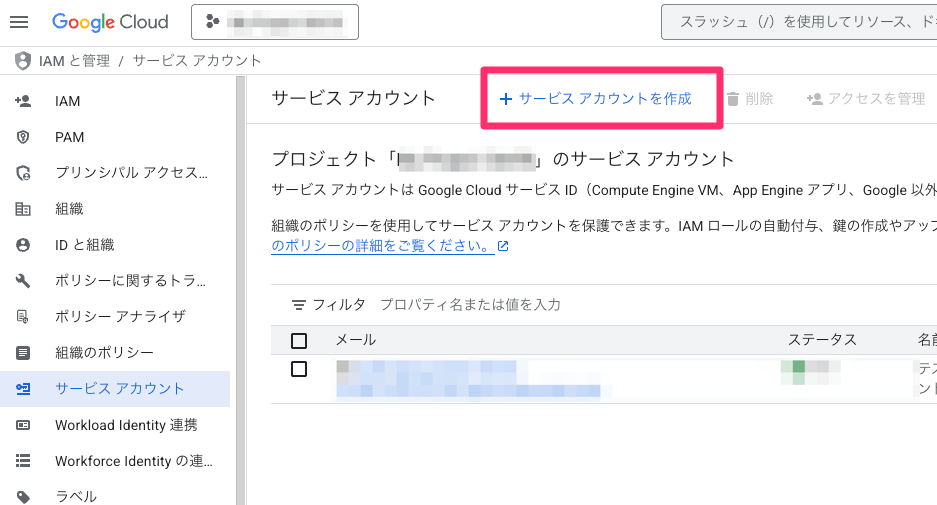Image resolution: width=937 pixels, height=505 pixels.
Task: Open the blurred service account email link
Action: (468, 379)
